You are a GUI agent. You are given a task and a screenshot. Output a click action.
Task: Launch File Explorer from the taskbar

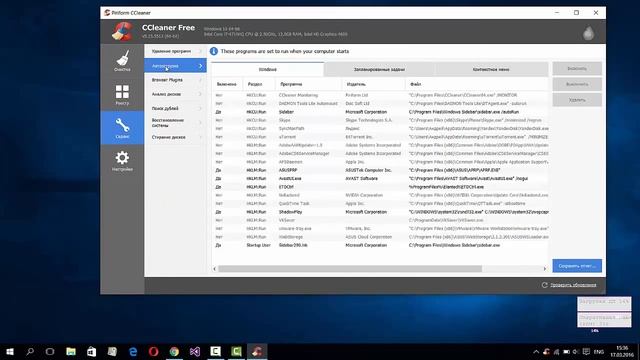pyautogui.click(x=71, y=351)
